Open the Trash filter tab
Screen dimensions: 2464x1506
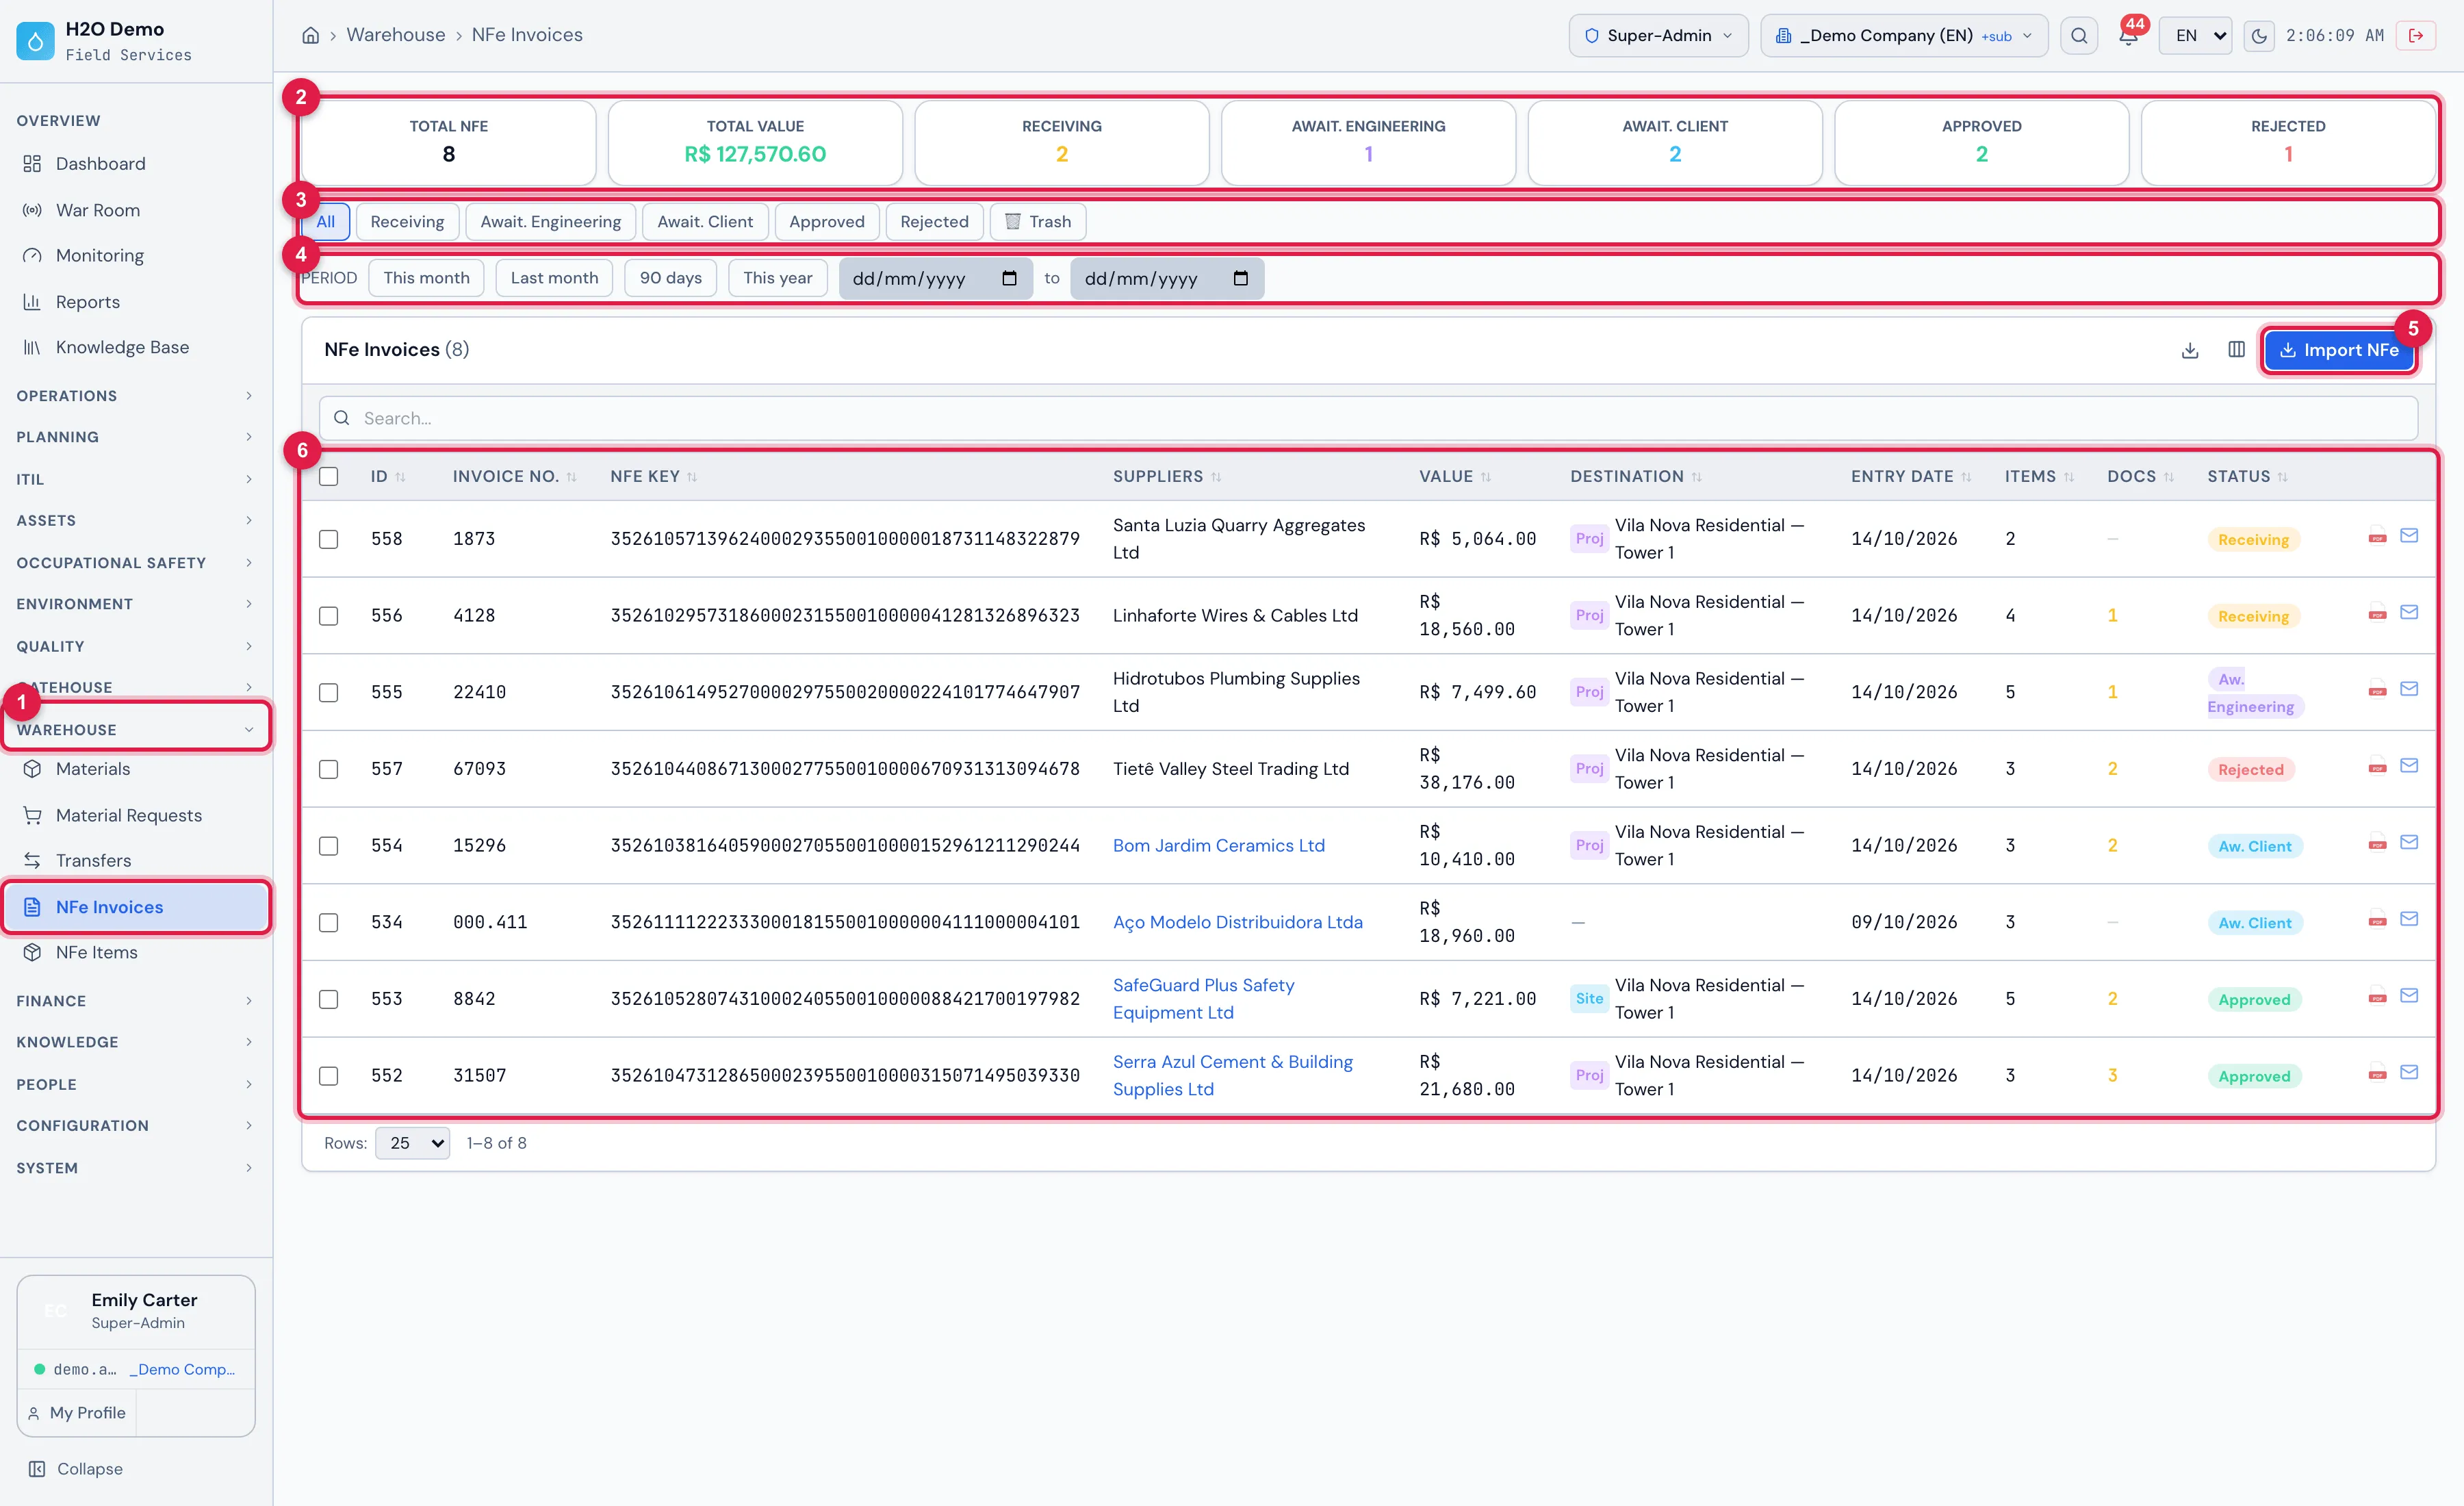click(x=1038, y=222)
